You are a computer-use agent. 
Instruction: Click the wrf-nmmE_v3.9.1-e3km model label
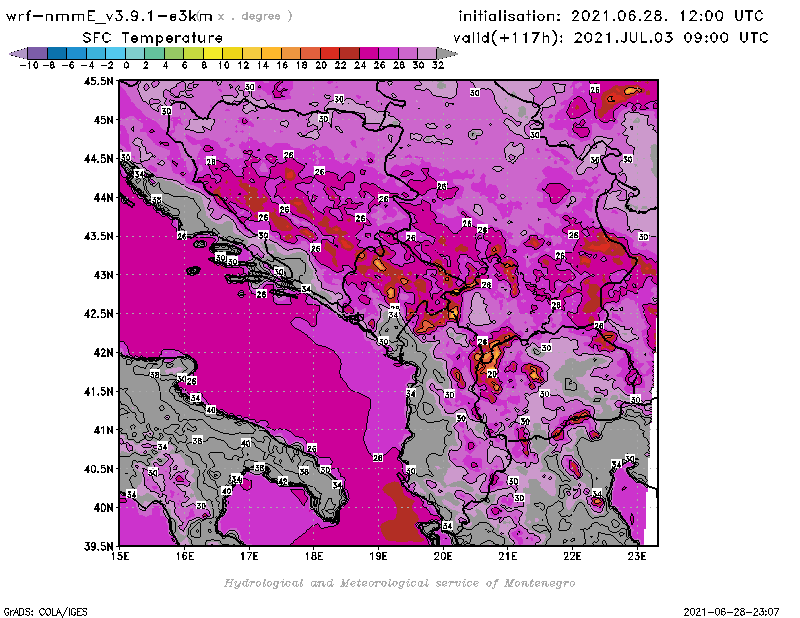[109, 16]
